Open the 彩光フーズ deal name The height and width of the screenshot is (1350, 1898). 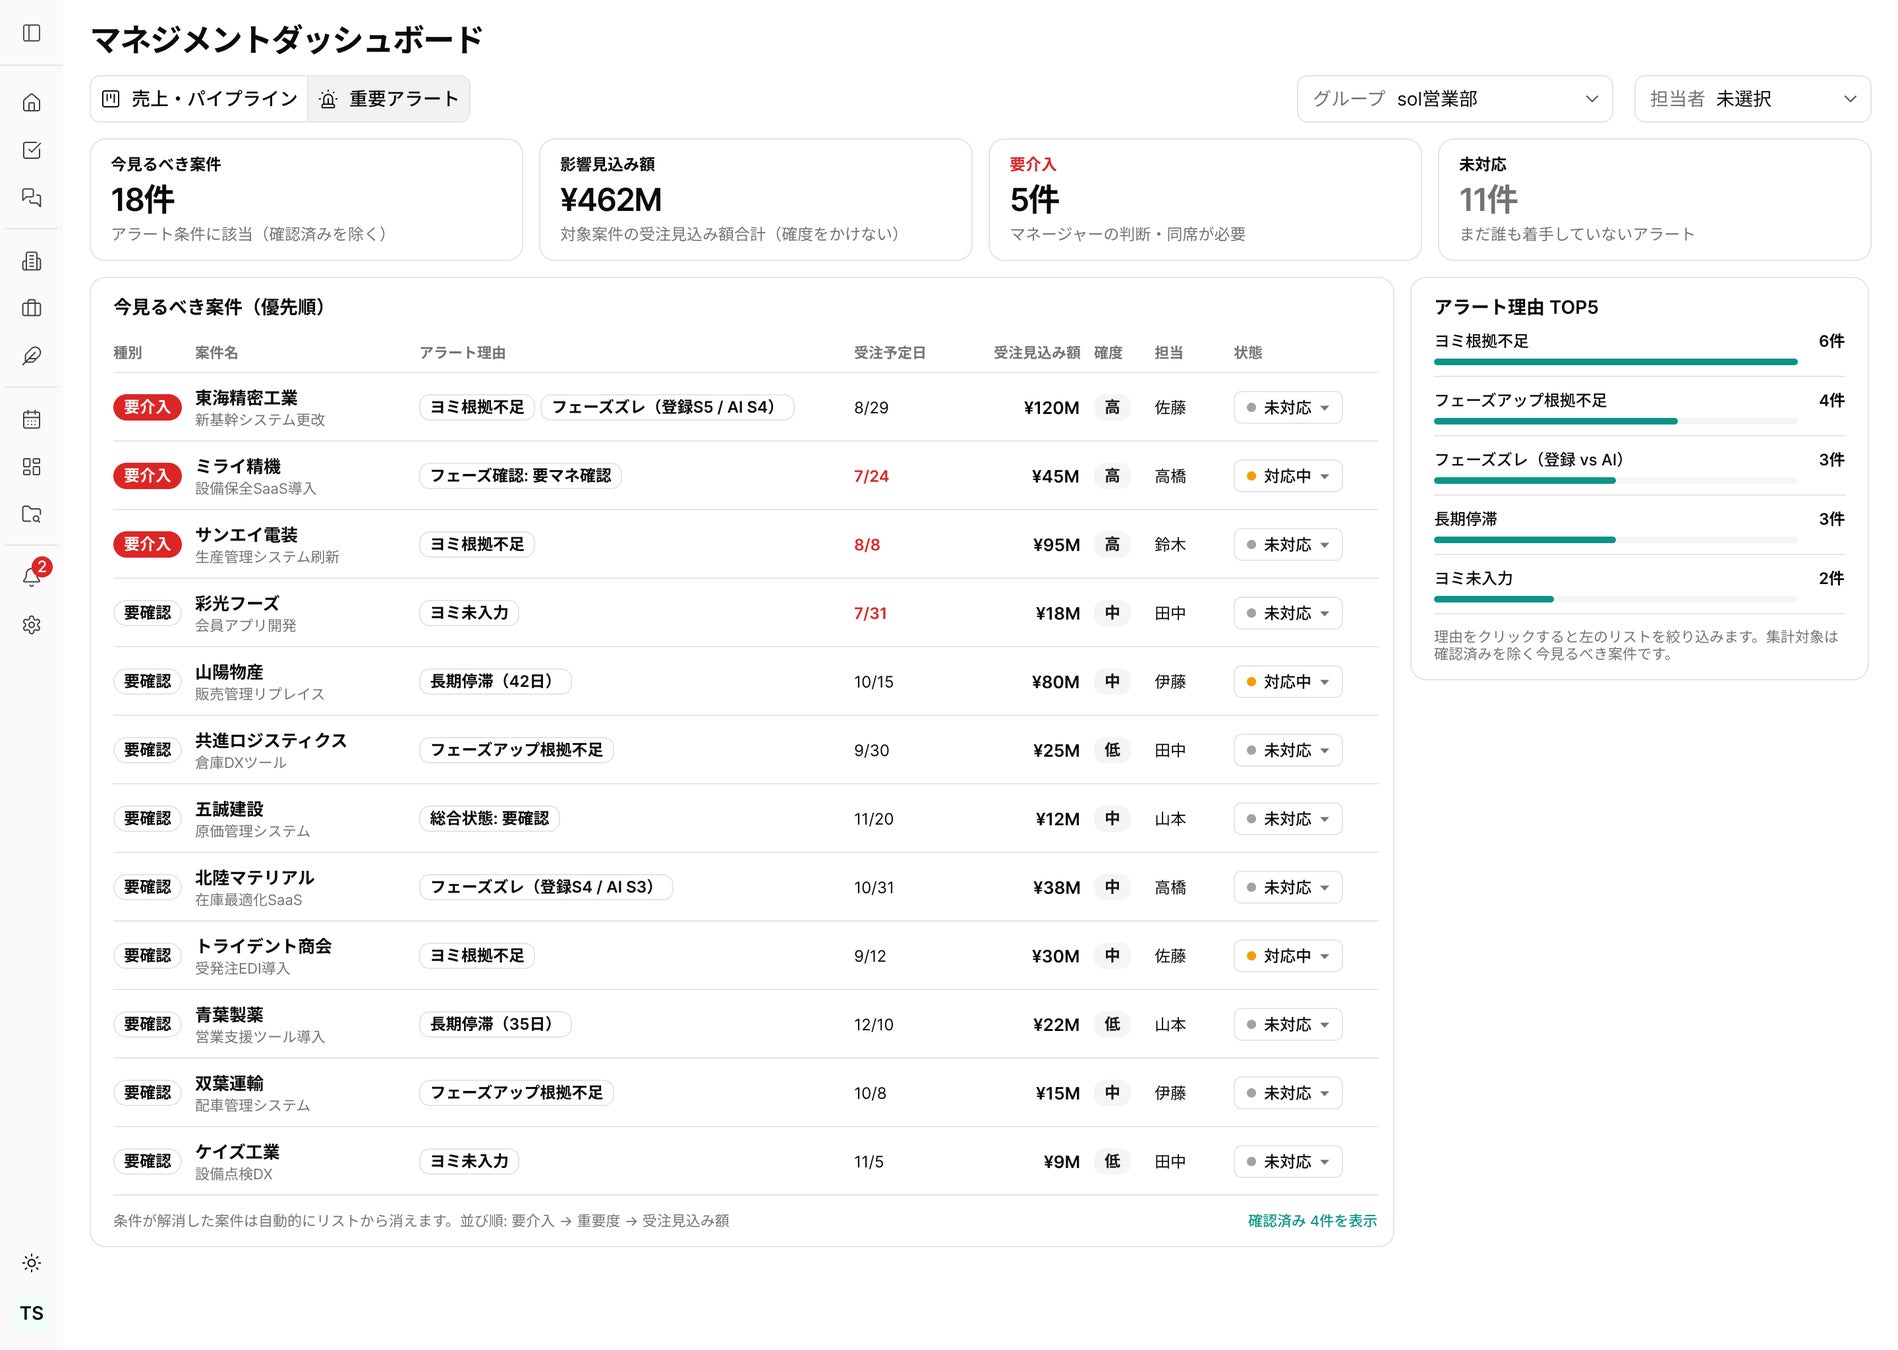point(237,603)
